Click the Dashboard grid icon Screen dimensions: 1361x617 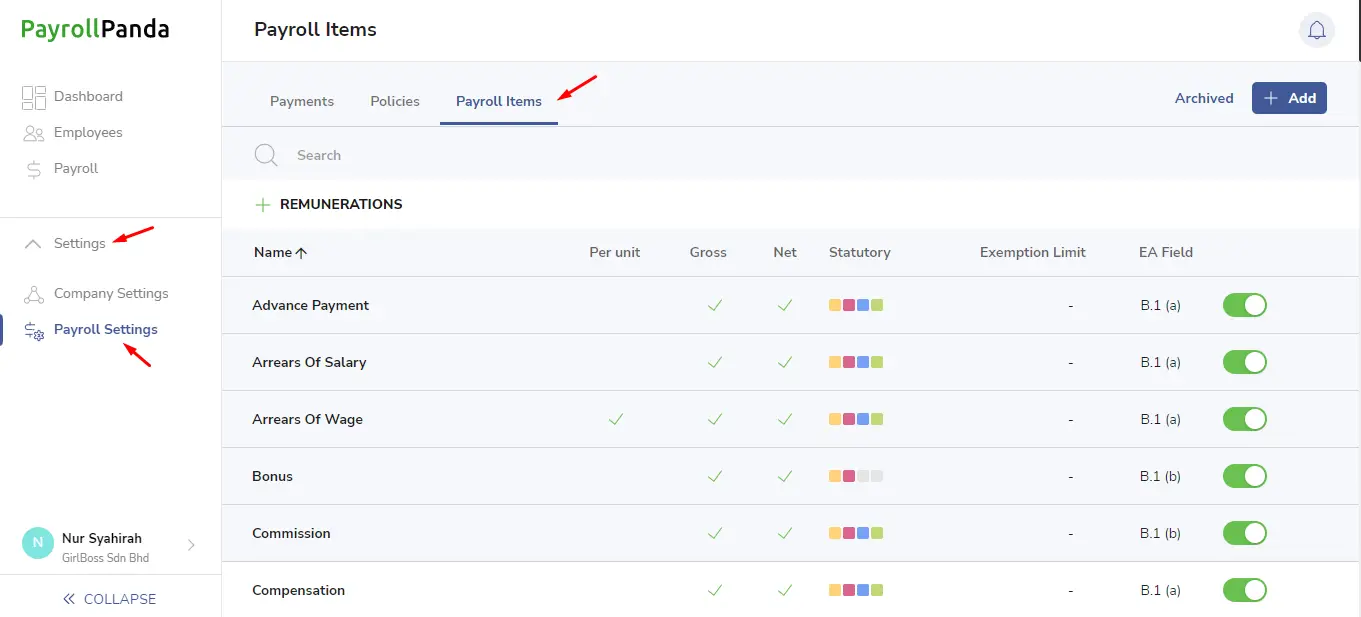34,97
